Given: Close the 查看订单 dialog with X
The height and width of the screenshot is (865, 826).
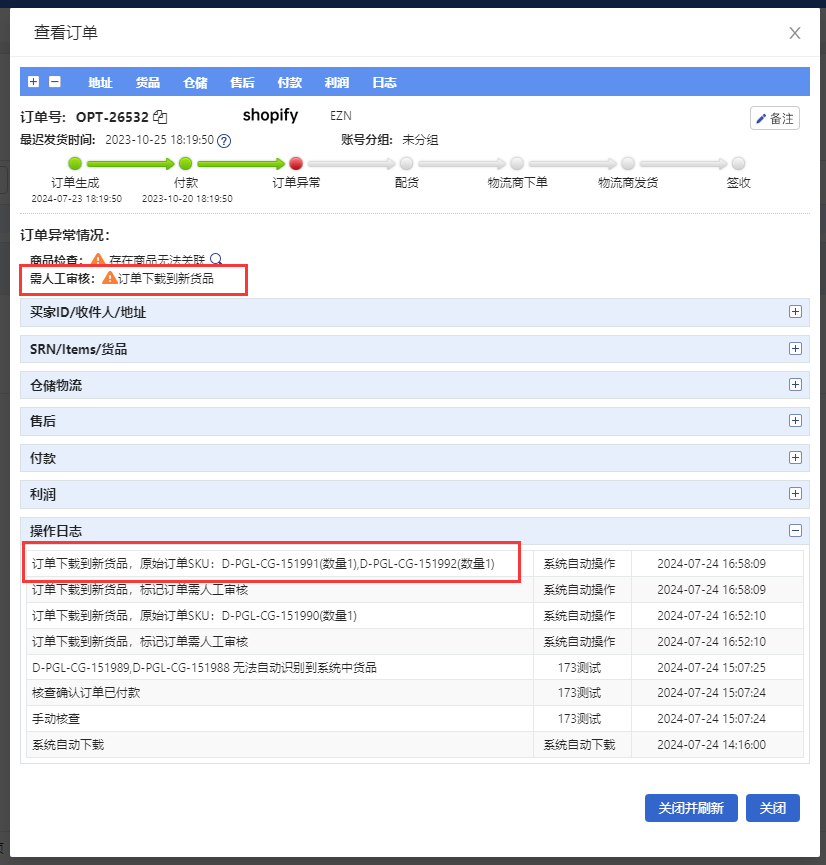Looking at the screenshot, I should (795, 33).
